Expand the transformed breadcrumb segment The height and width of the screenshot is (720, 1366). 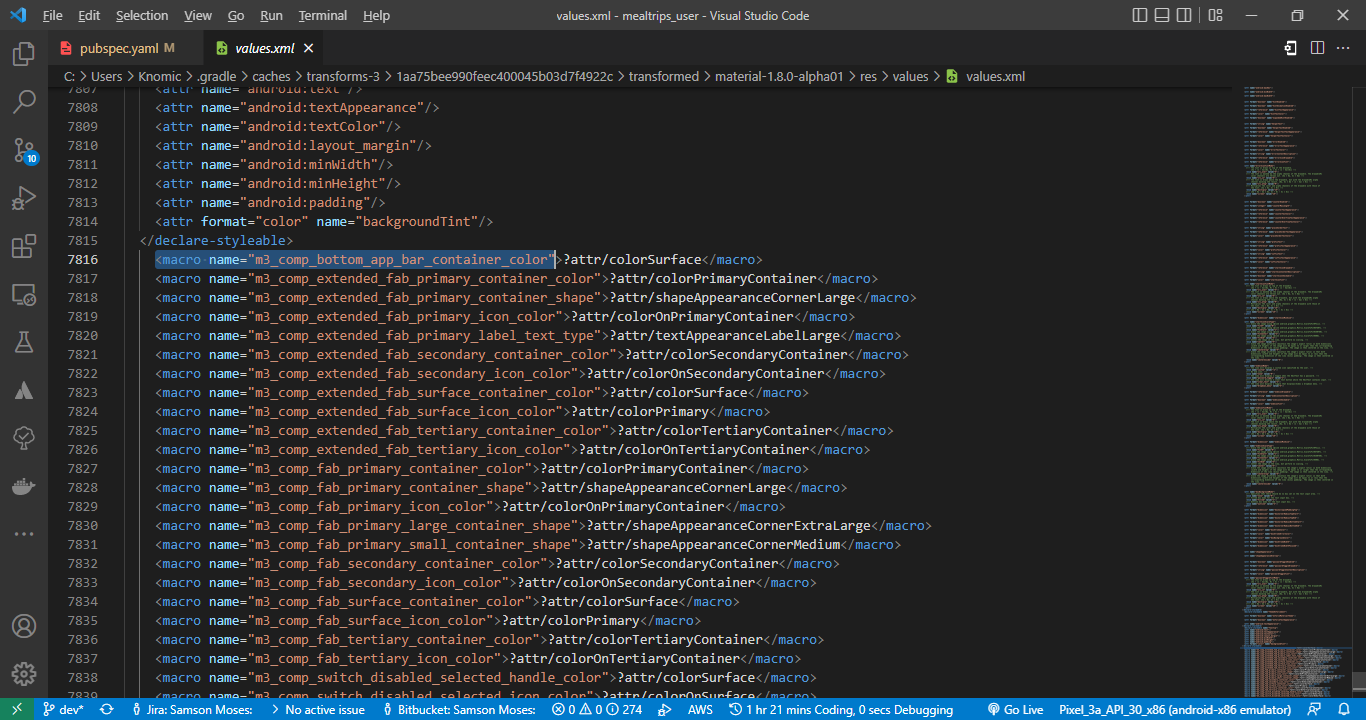pyautogui.click(x=663, y=76)
